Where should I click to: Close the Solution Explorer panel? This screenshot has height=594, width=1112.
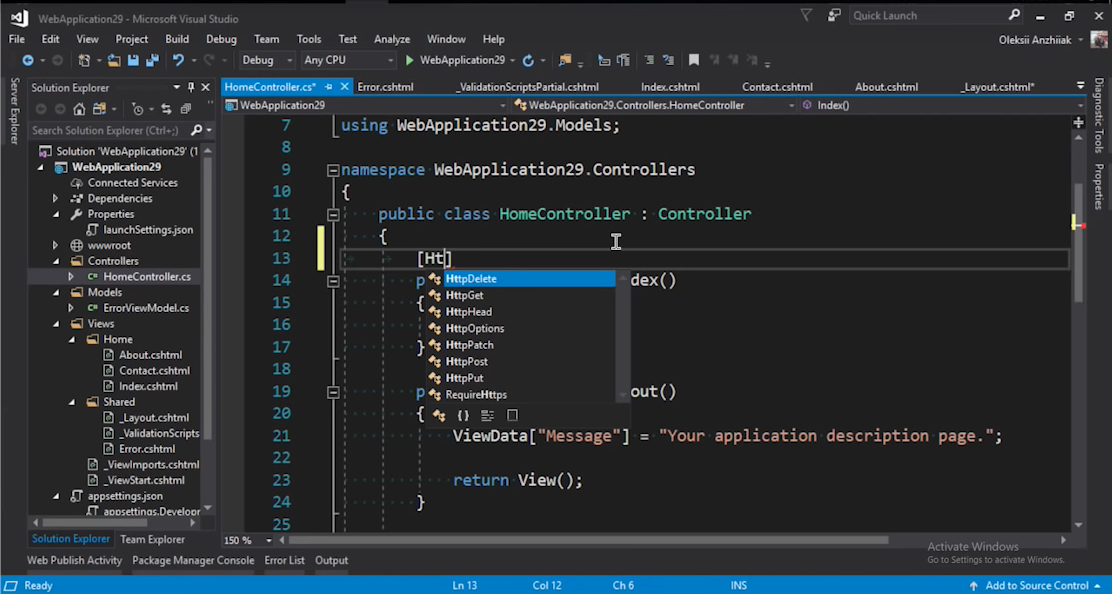click(x=206, y=87)
